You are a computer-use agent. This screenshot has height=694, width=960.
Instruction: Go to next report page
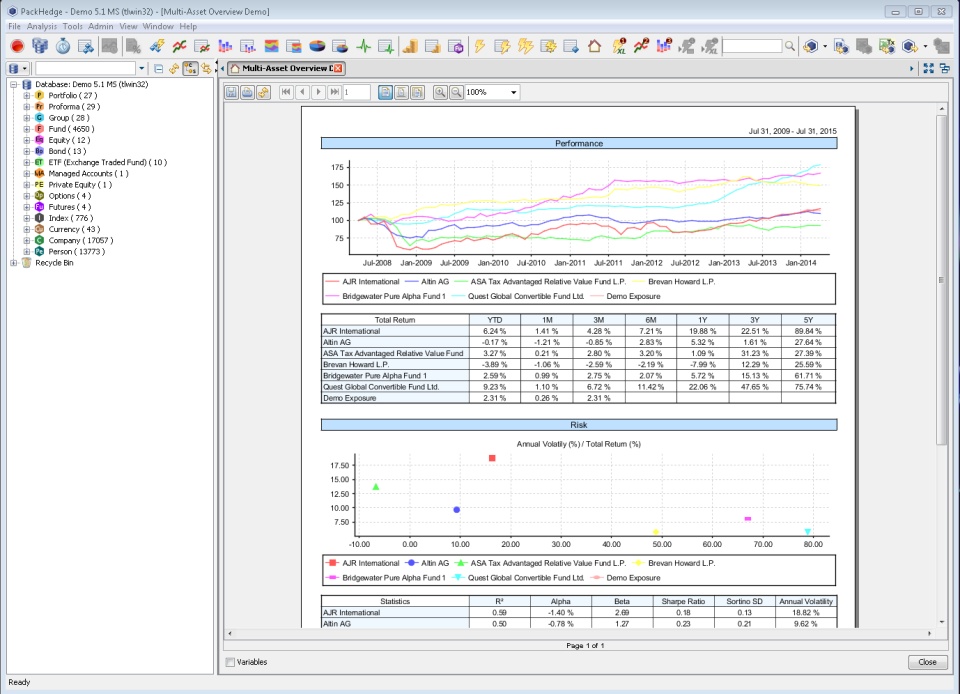(x=318, y=92)
